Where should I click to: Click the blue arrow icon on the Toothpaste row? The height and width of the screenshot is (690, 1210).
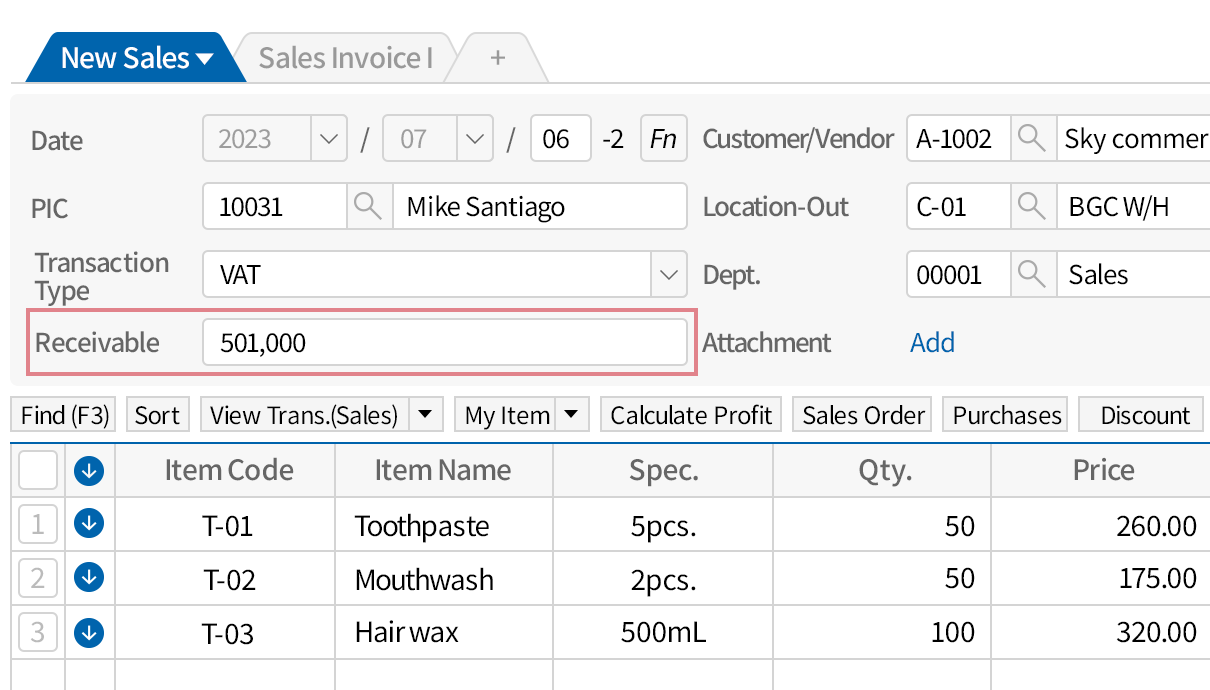[x=88, y=523]
